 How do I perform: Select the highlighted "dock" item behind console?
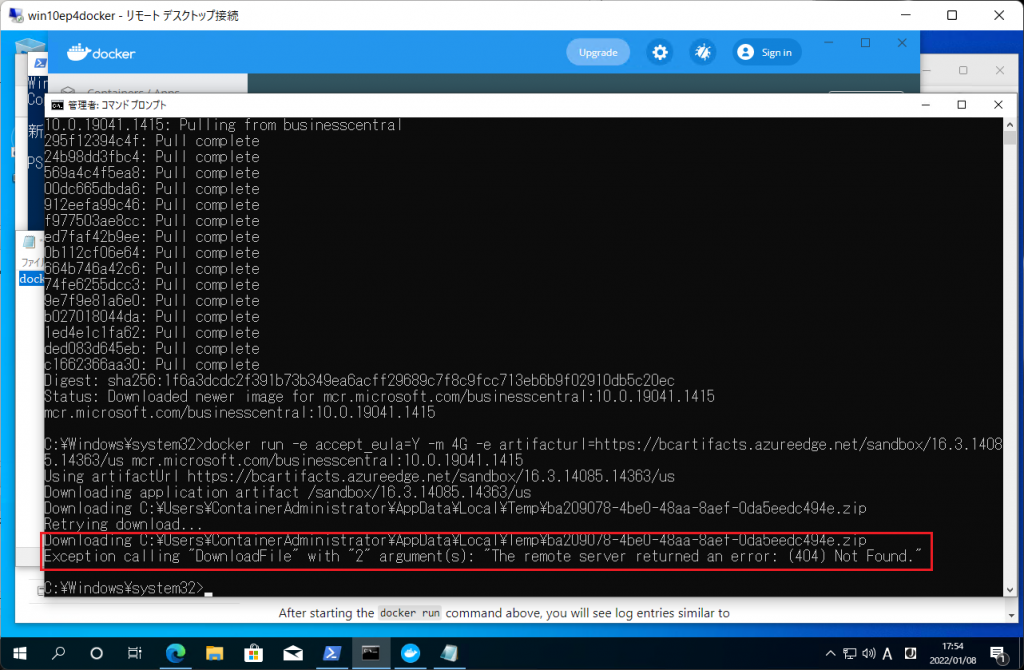[x=31, y=279]
